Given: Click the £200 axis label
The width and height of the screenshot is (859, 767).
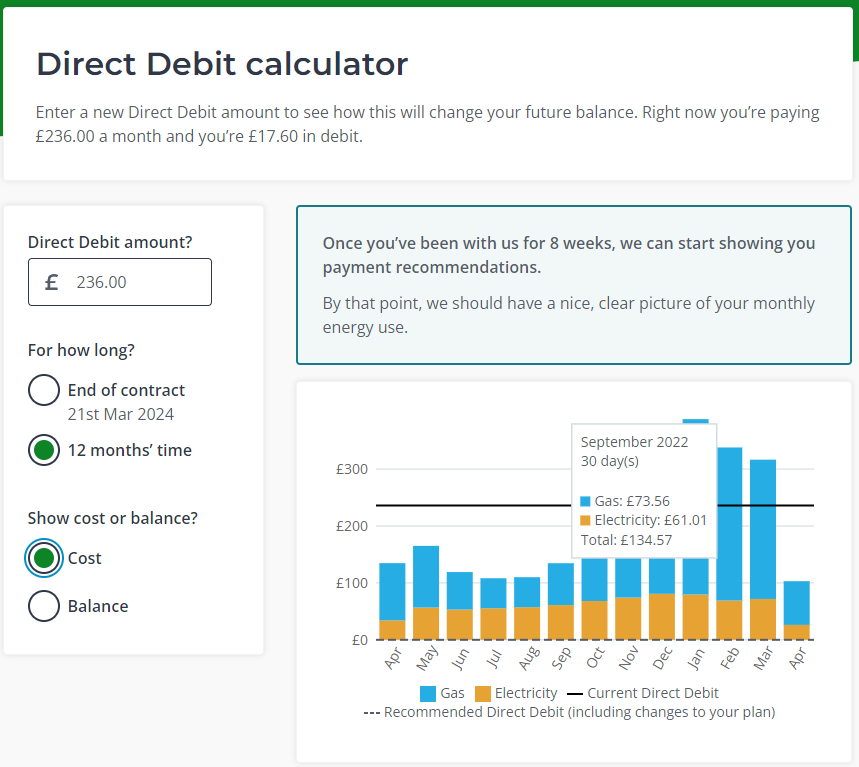Looking at the screenshot, I should 352,526.
